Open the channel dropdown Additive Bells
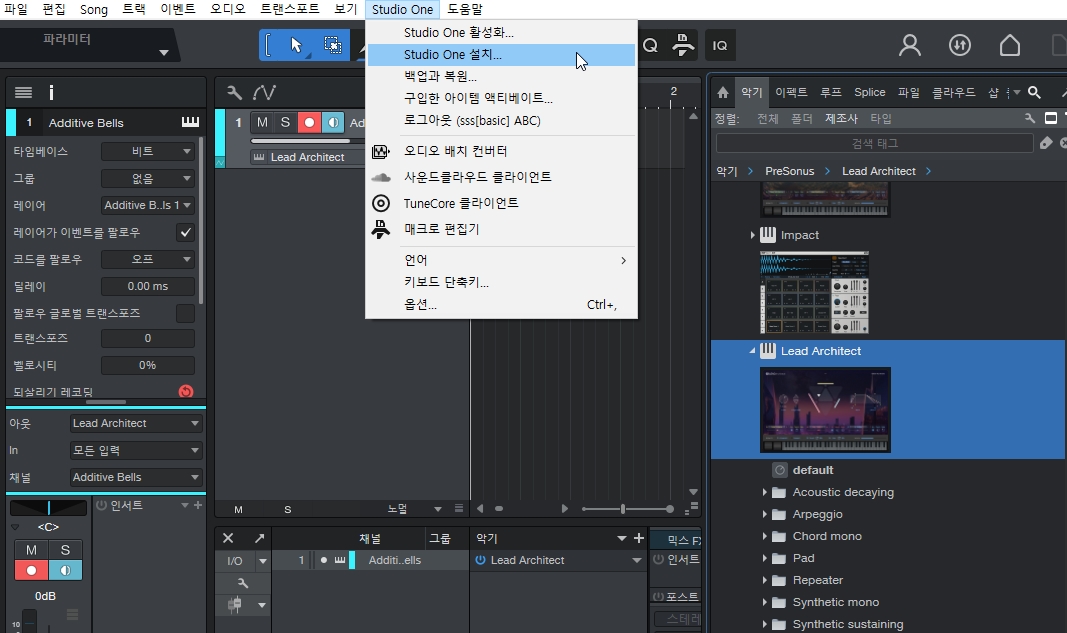The width and height of the screenshot is (1067, 633). [136, 477]
